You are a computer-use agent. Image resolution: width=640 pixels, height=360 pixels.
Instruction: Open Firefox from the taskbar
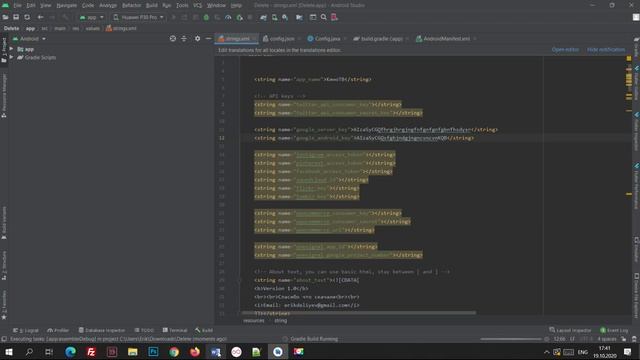pyautogui.click(x=195, y=352)
